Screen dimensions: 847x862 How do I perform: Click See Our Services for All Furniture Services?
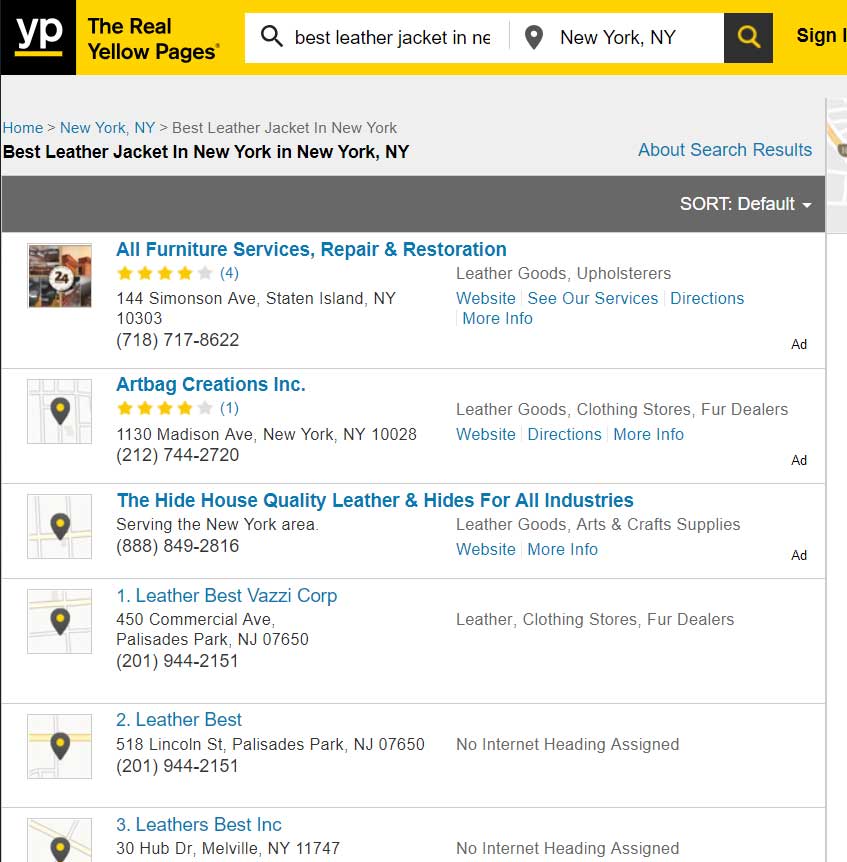592,298
